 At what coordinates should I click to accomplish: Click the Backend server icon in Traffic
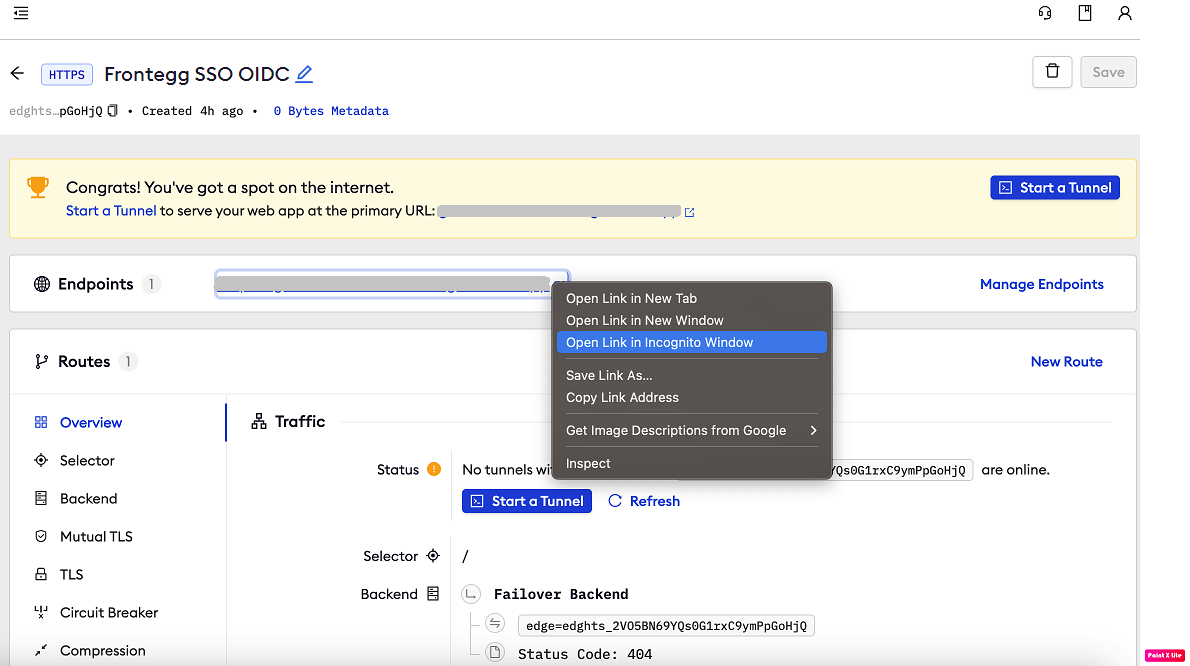click(x=433, y=594)
